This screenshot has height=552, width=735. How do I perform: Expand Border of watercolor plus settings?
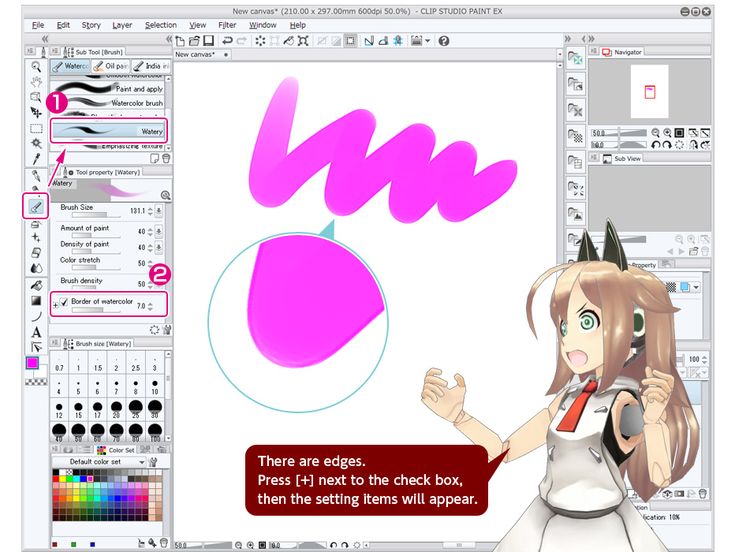click(55, 305)
